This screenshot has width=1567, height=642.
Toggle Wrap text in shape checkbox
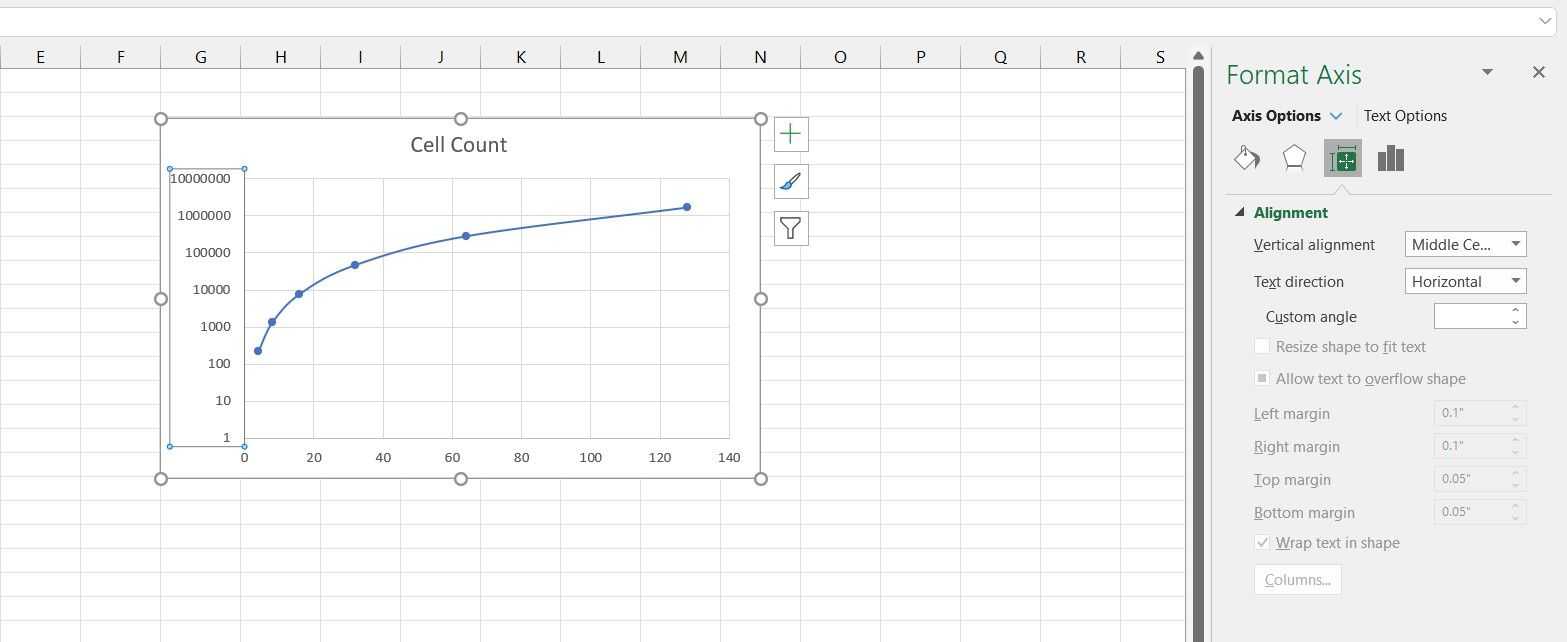pos(1262,543)
